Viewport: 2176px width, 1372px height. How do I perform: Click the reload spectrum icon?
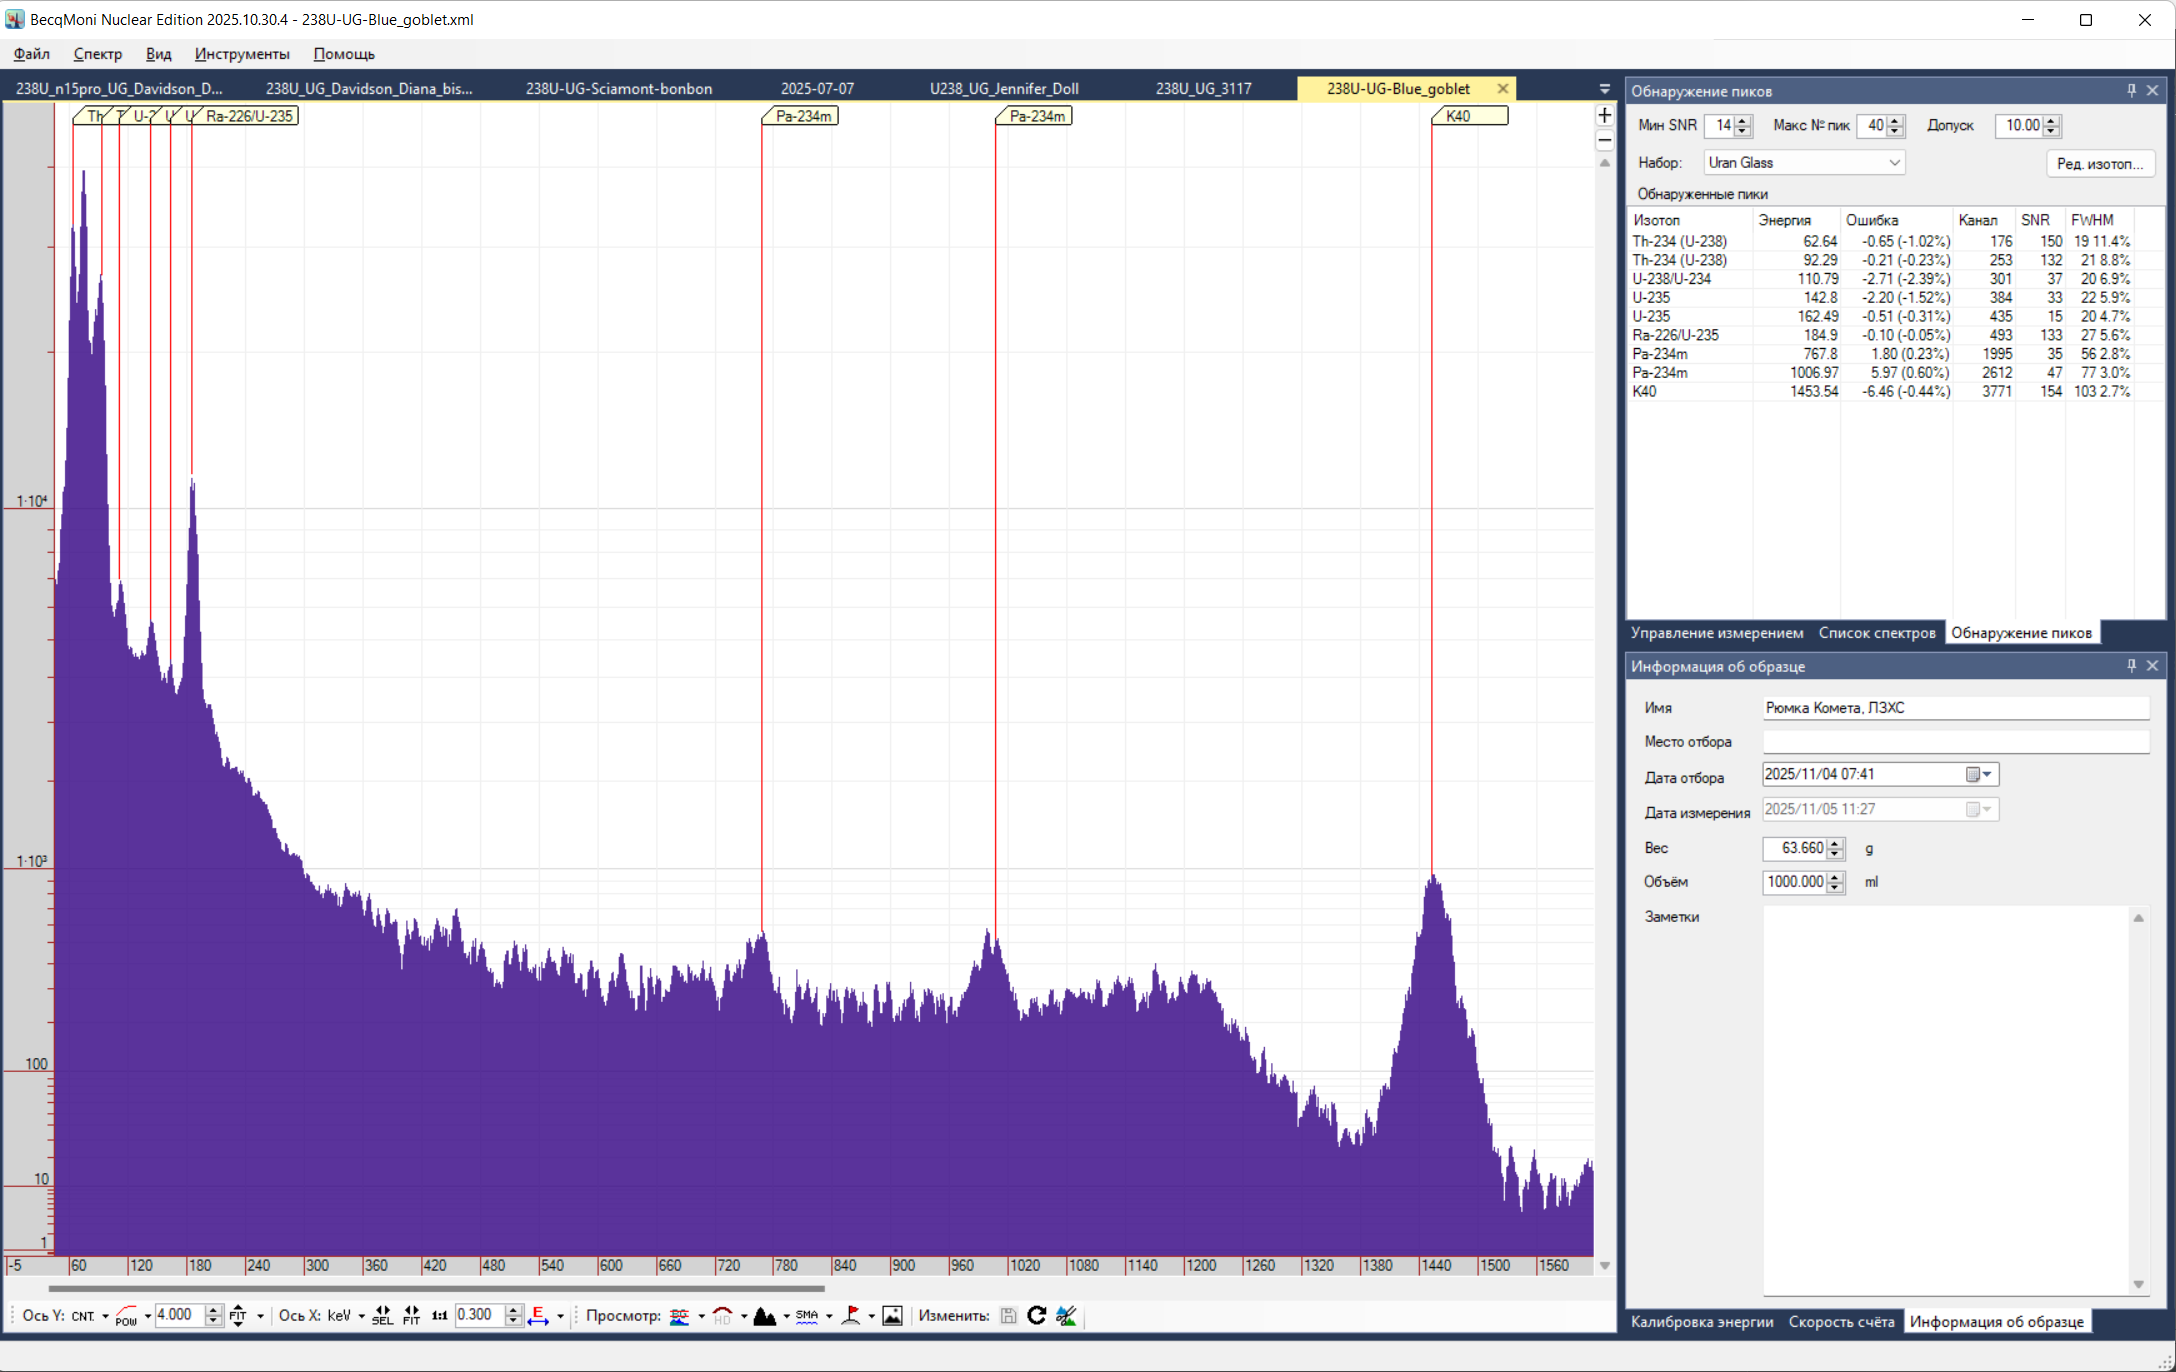pos(1037,1316)
